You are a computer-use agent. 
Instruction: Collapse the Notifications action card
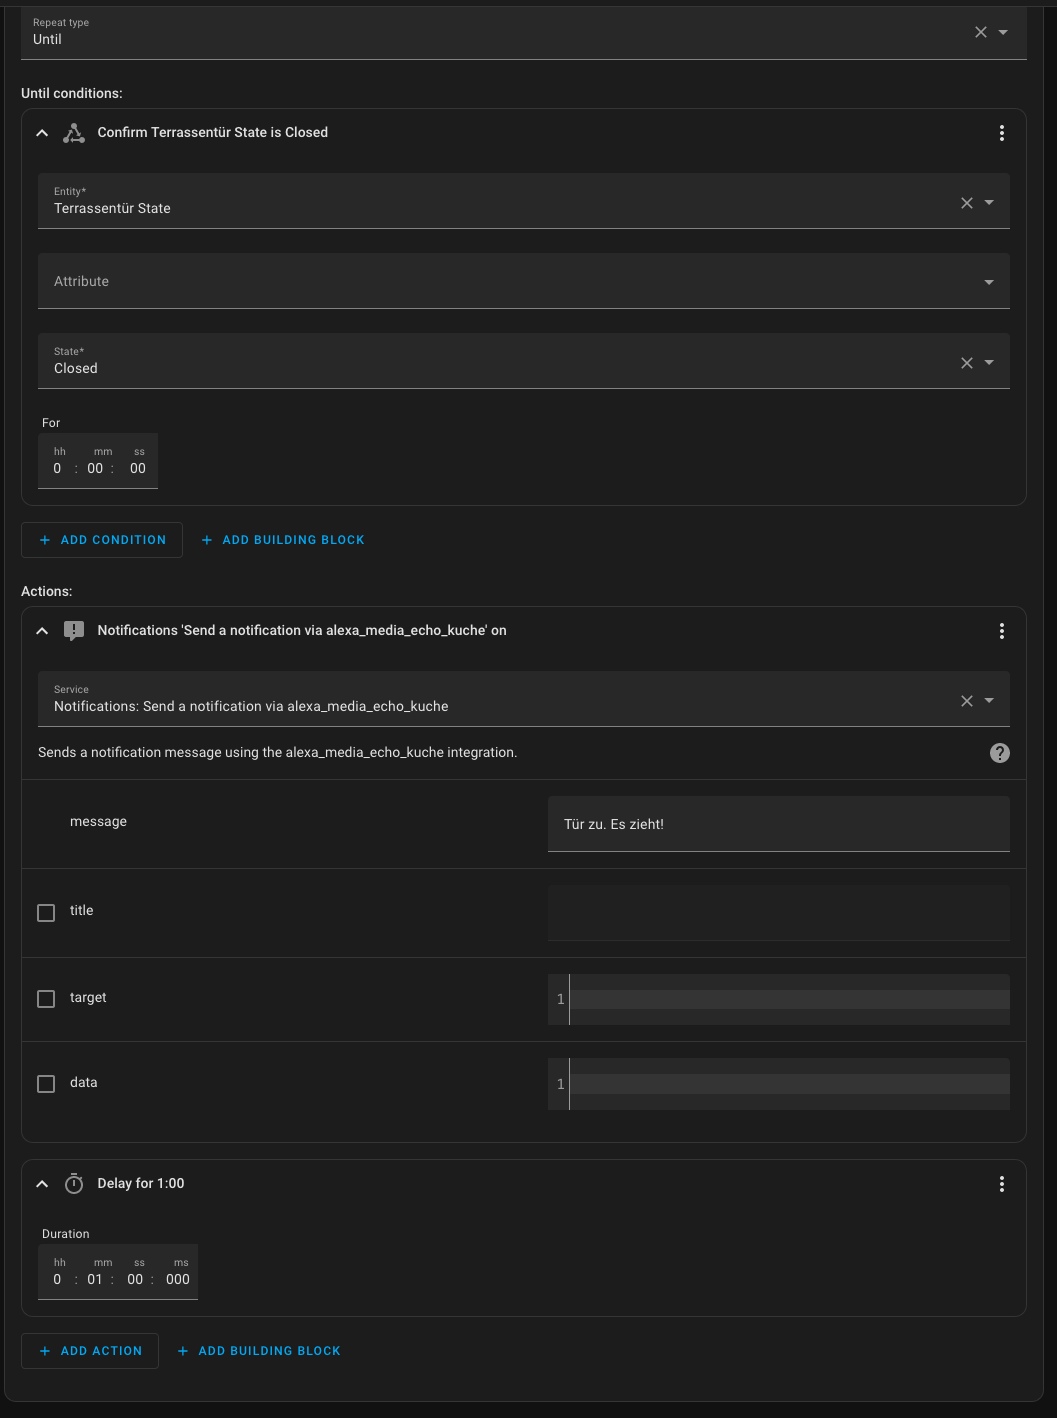(42, 631)
